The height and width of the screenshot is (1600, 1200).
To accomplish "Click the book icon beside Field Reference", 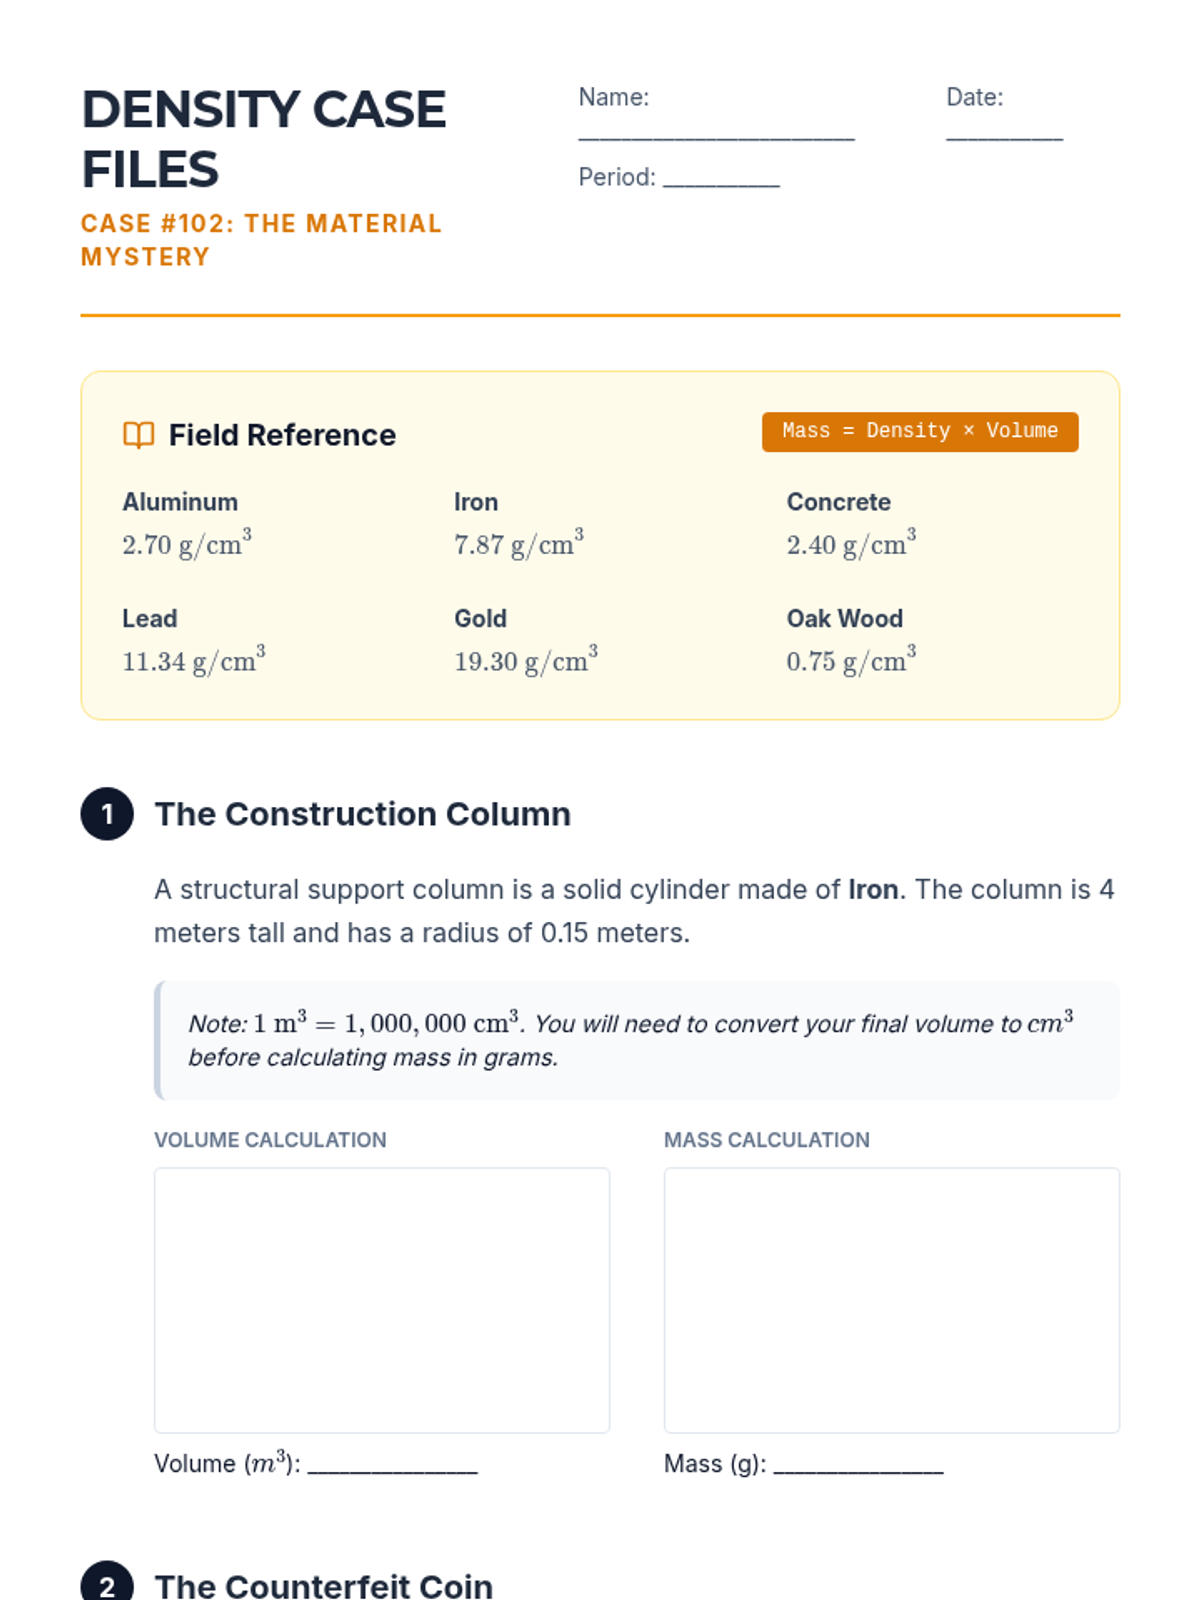I will [138, 435].
